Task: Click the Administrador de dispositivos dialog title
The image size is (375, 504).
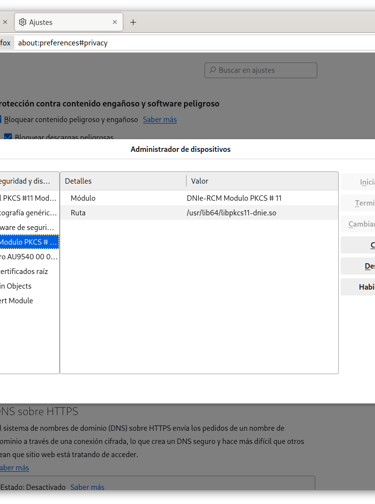Action: [180, 149]
